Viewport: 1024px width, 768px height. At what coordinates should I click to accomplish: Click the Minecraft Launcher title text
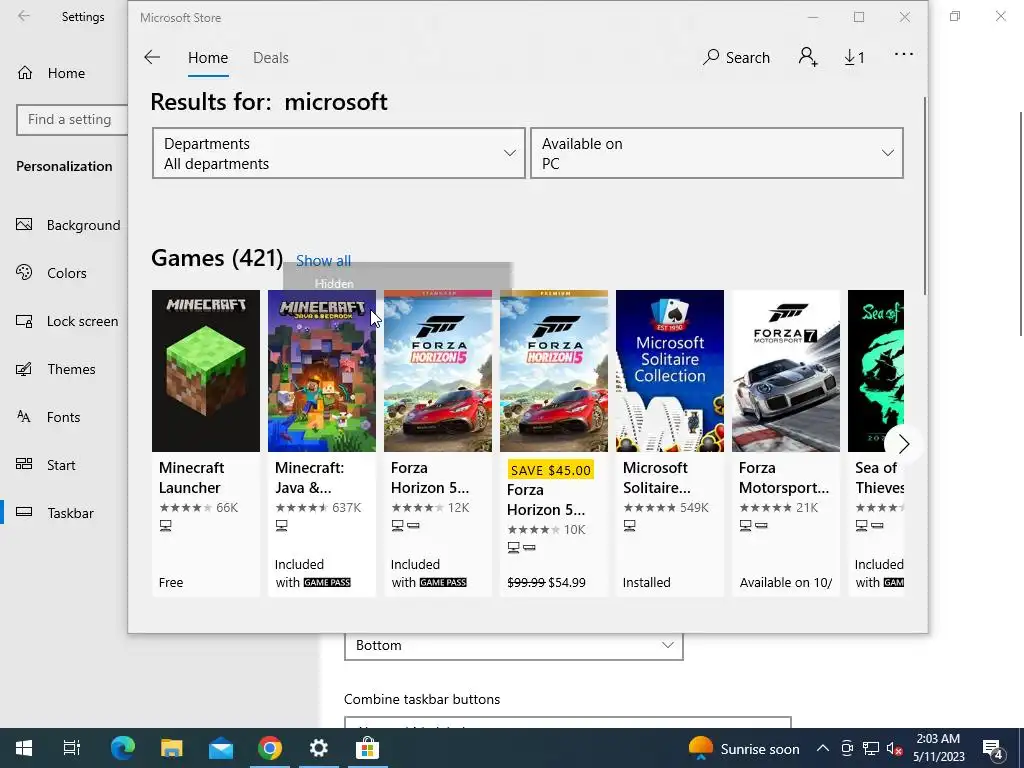[x=191, y=477]
